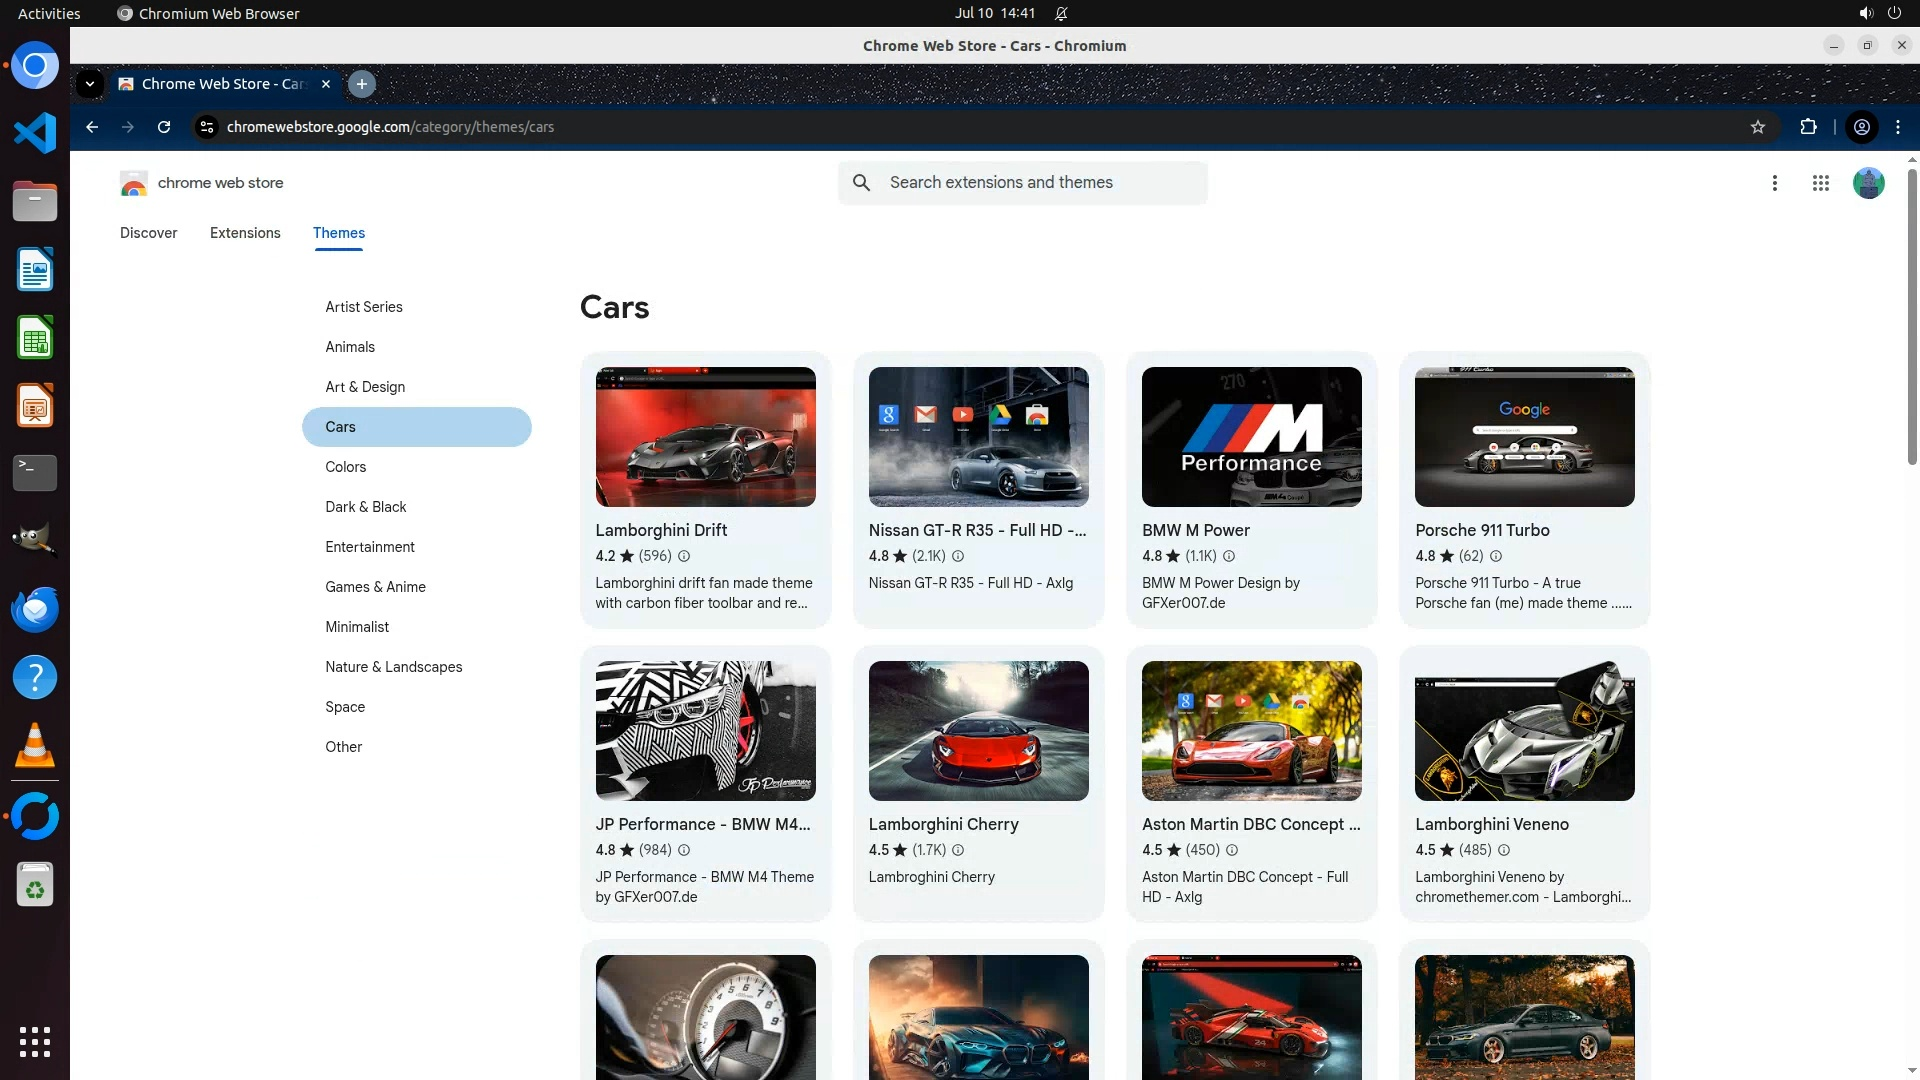This screenshot has width=1920, height=1080.
Task: Expand the tab search dropdown arrow
Action: pos(90,84)
